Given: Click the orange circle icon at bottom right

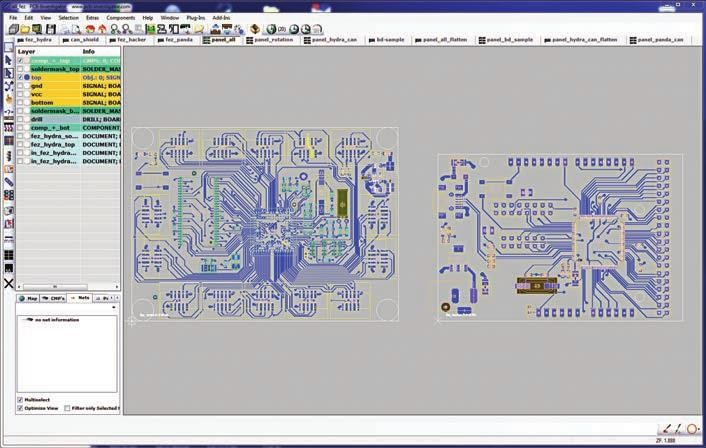Looking at the screenshot, I should pos(692,428).
